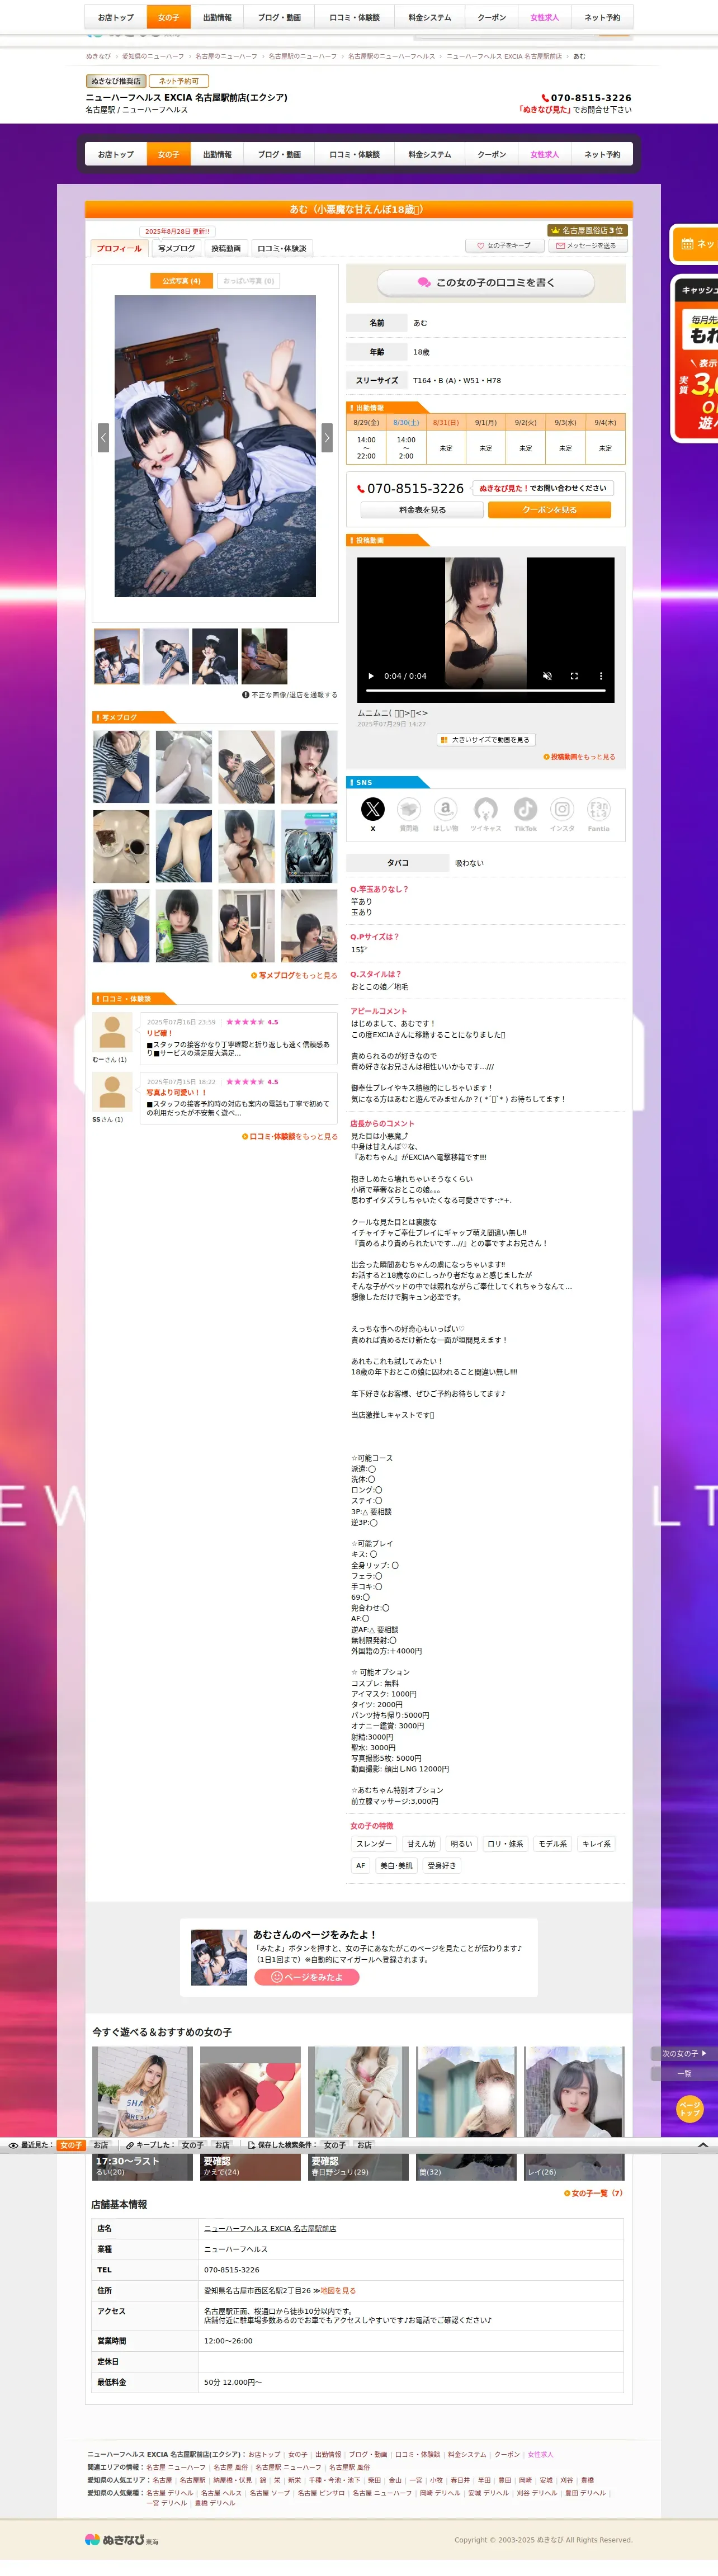Select the プロフィール tab
The height and width of the screenshot is (2576, 718).
pyautogui.click(x=119, y=248)
